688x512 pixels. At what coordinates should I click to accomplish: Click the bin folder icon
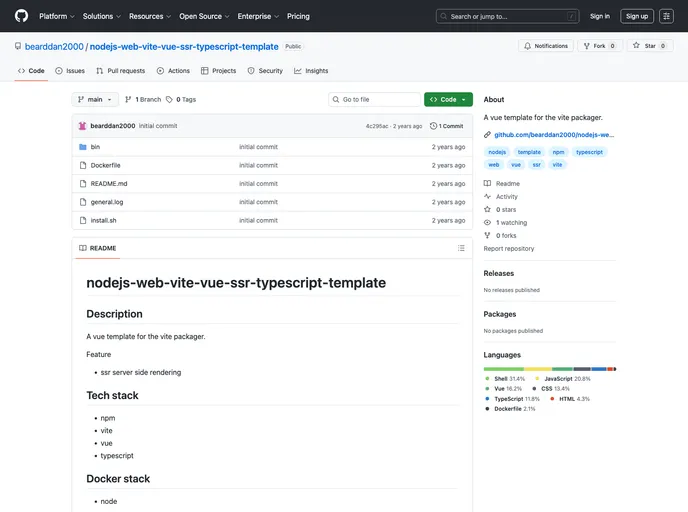pyautogui.click(x=82, y=147)
